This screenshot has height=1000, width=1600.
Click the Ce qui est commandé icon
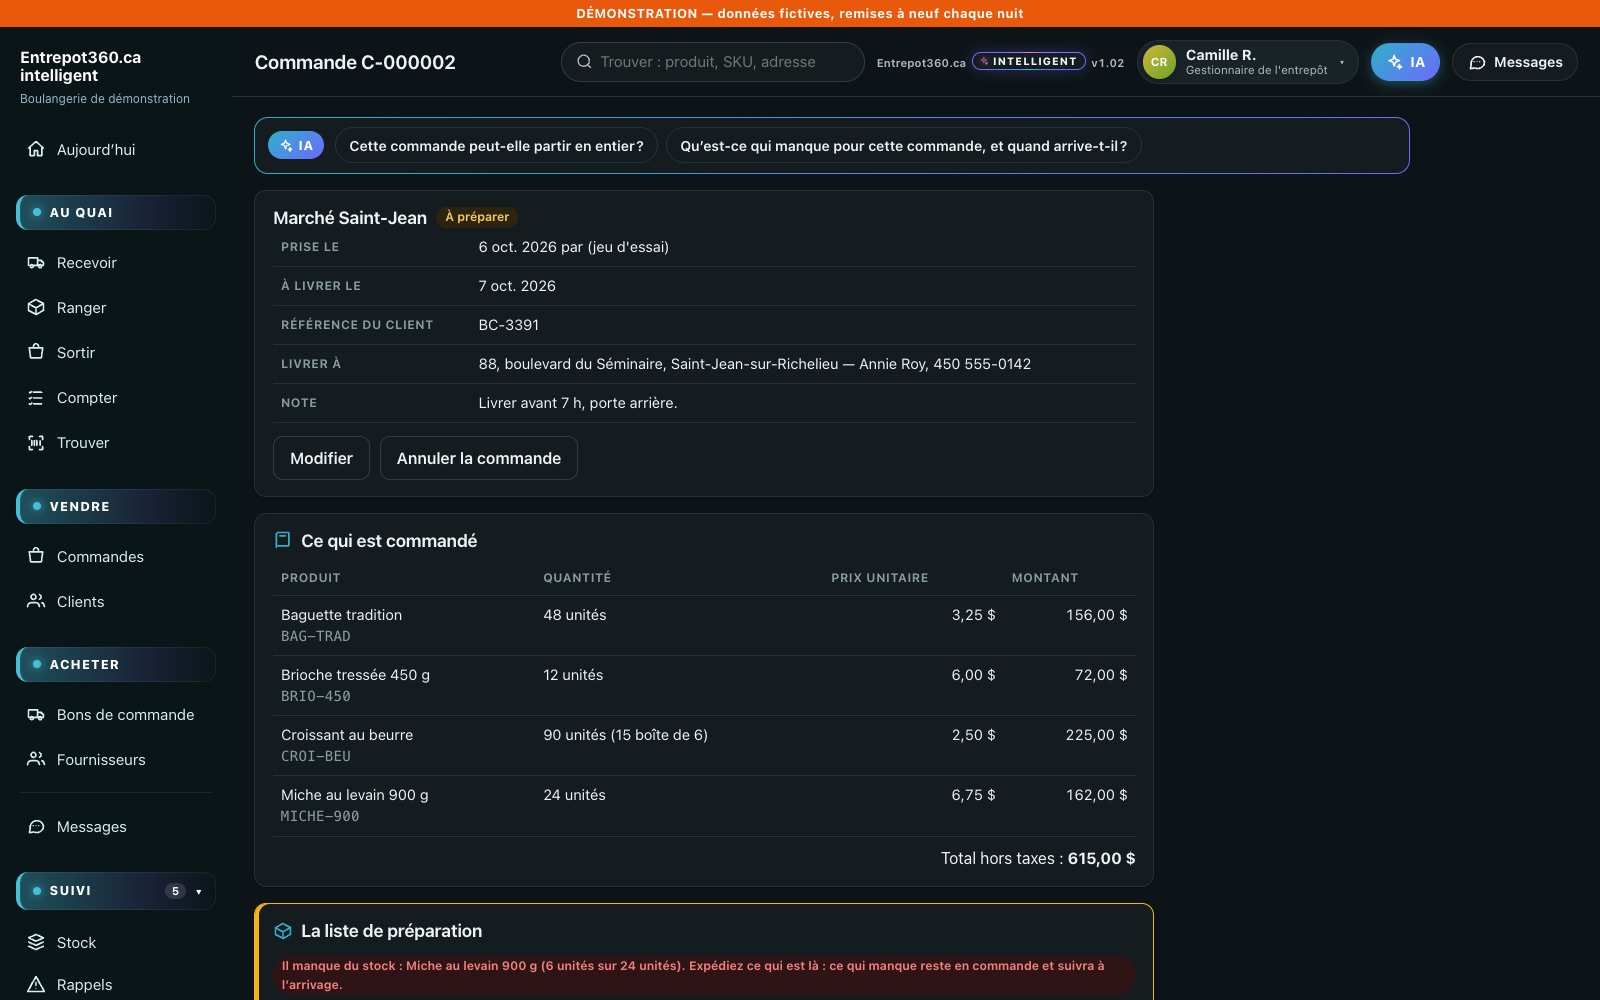tap(283, 540)
